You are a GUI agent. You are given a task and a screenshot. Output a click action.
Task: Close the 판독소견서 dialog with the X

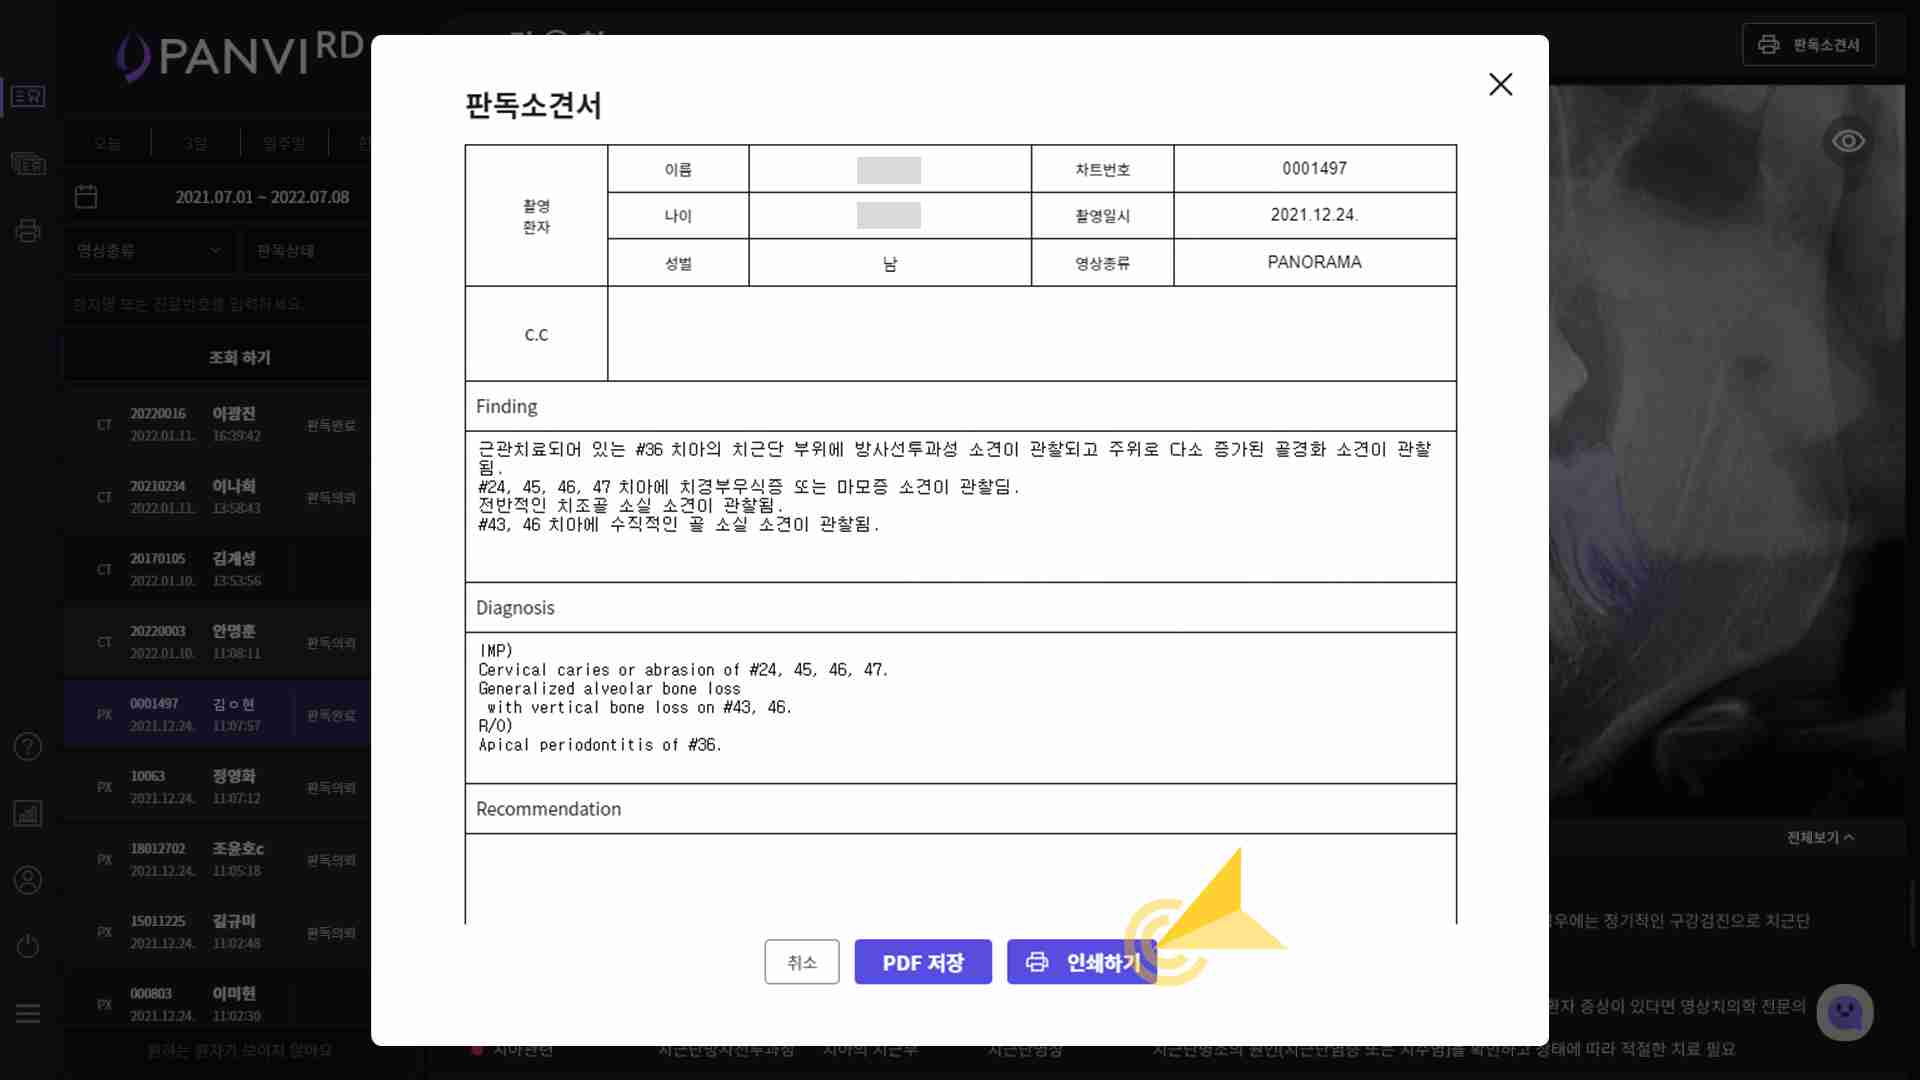tap(1500, 84)
